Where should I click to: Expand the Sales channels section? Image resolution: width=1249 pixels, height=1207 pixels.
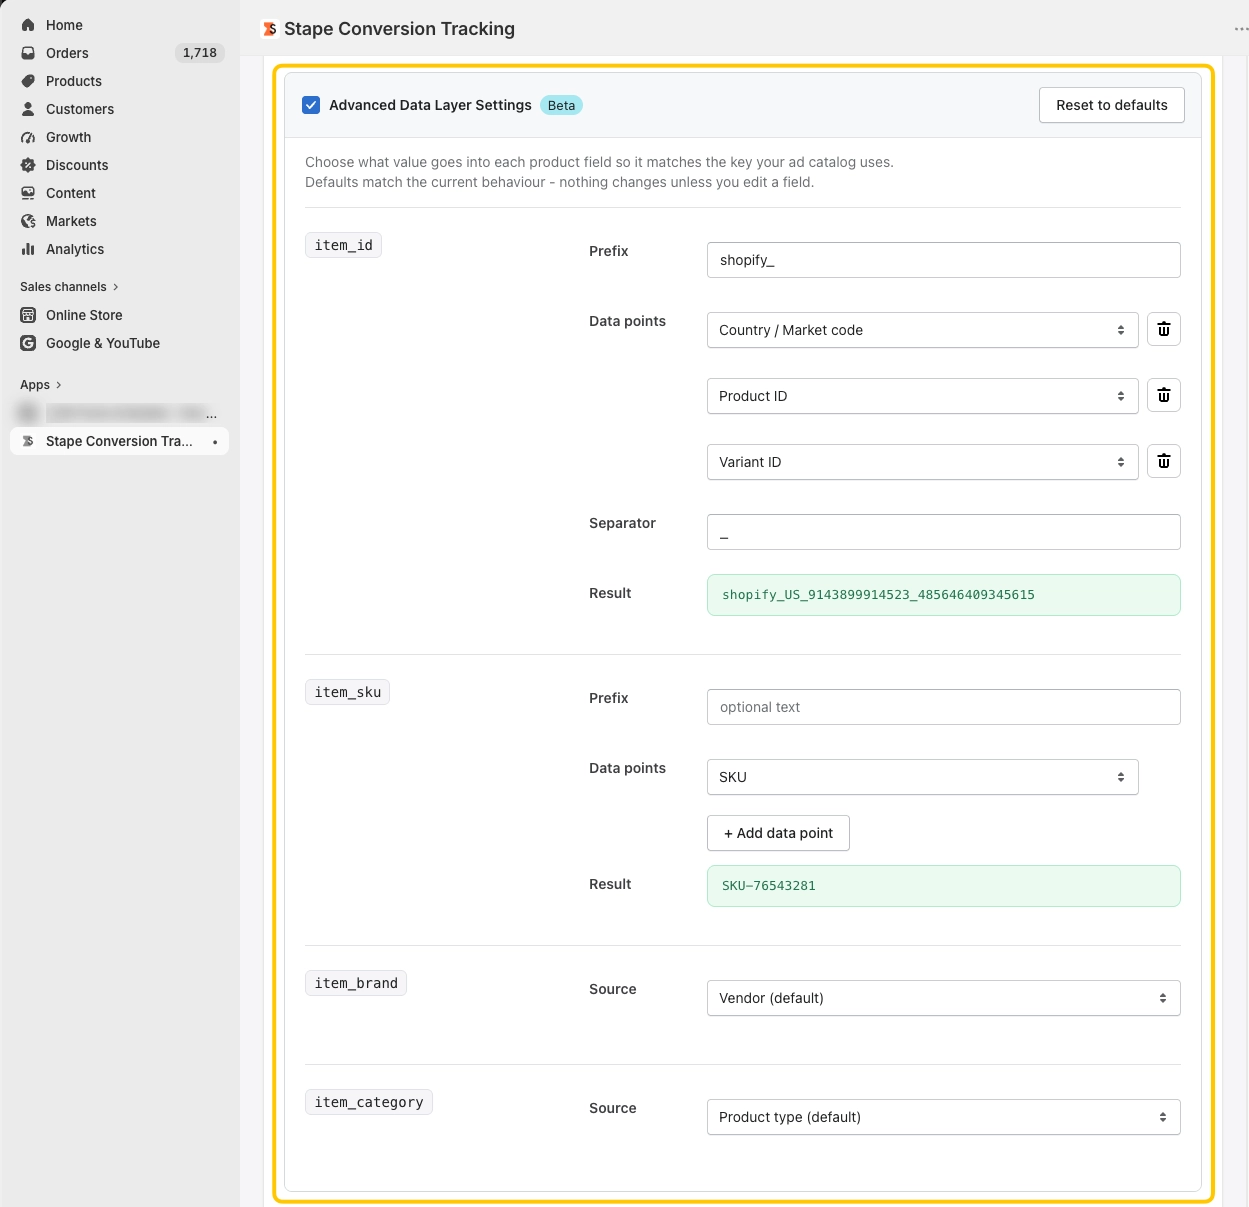coord(69,287)
